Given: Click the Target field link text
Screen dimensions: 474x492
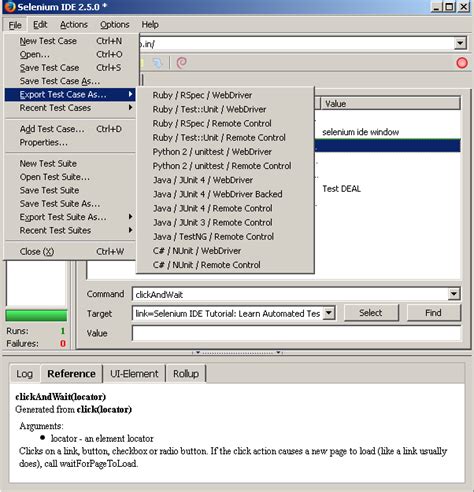Looking at the screenshot, I should 228,314.
